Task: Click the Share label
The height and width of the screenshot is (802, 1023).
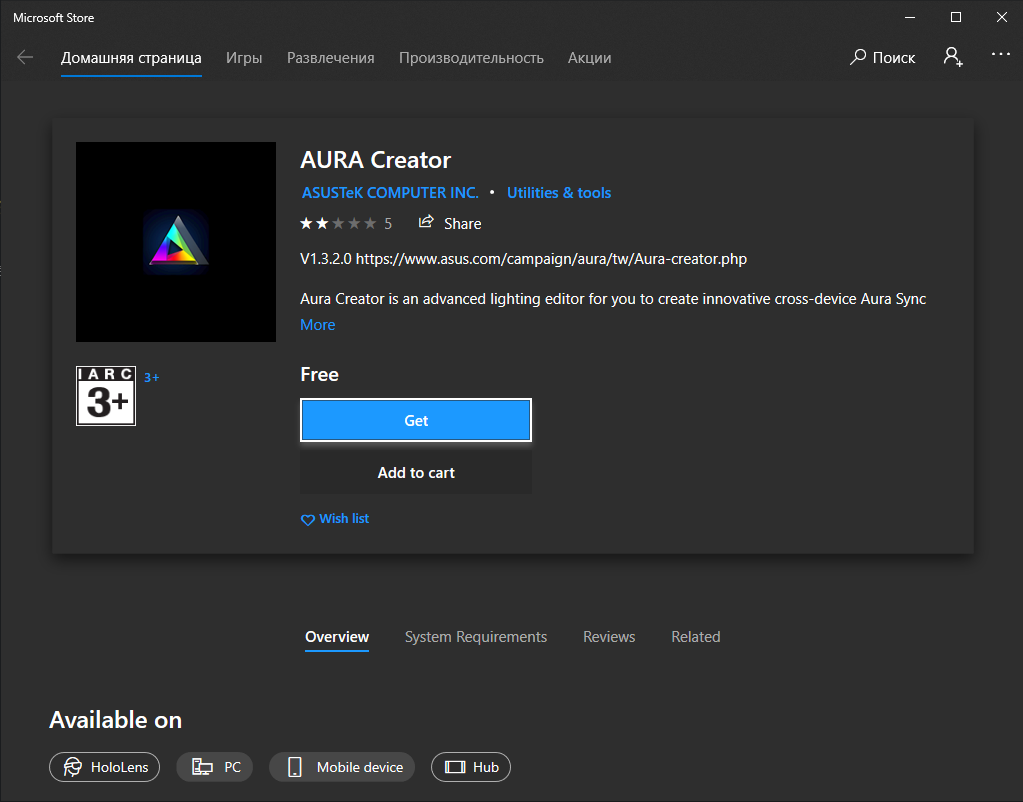Action: 463,224
